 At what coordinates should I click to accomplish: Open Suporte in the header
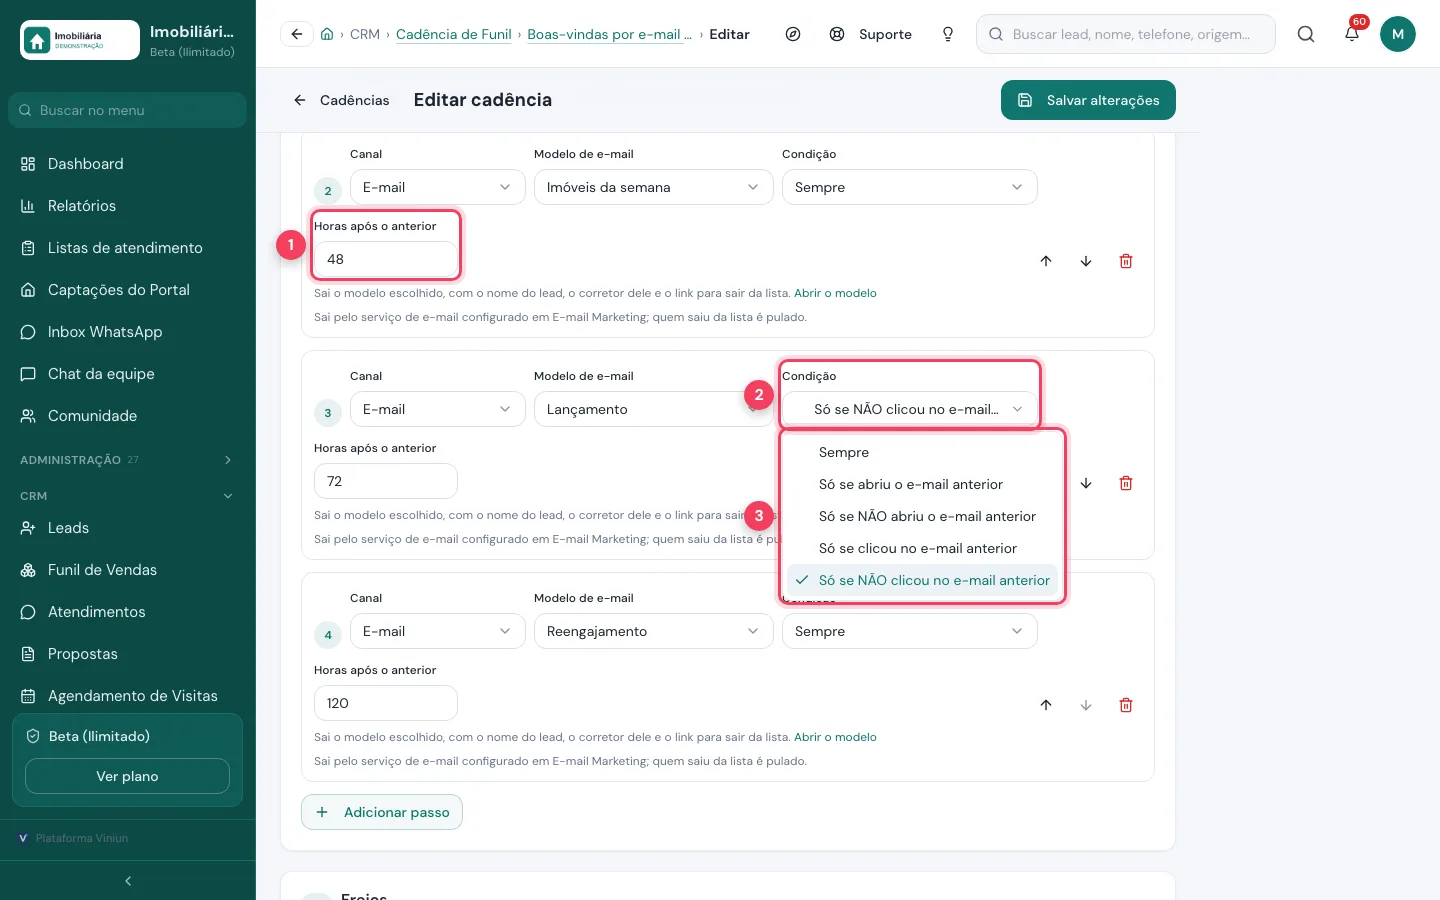click(x=871, y=34)
